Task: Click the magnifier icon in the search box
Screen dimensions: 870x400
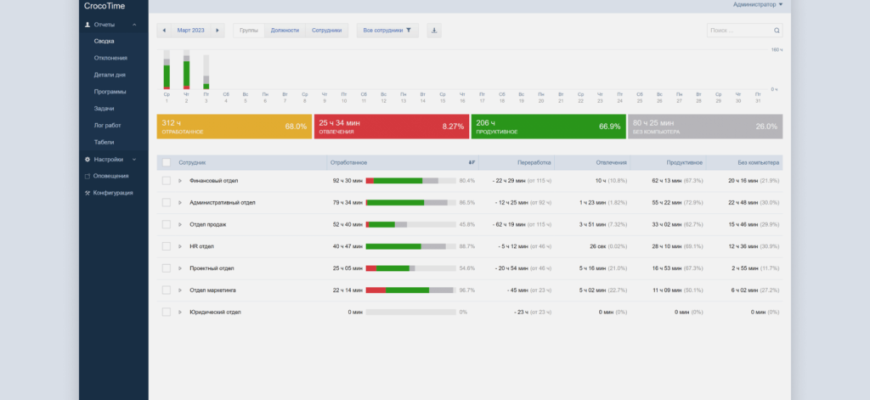Action: pyautogui.click(x=777, y=31)
